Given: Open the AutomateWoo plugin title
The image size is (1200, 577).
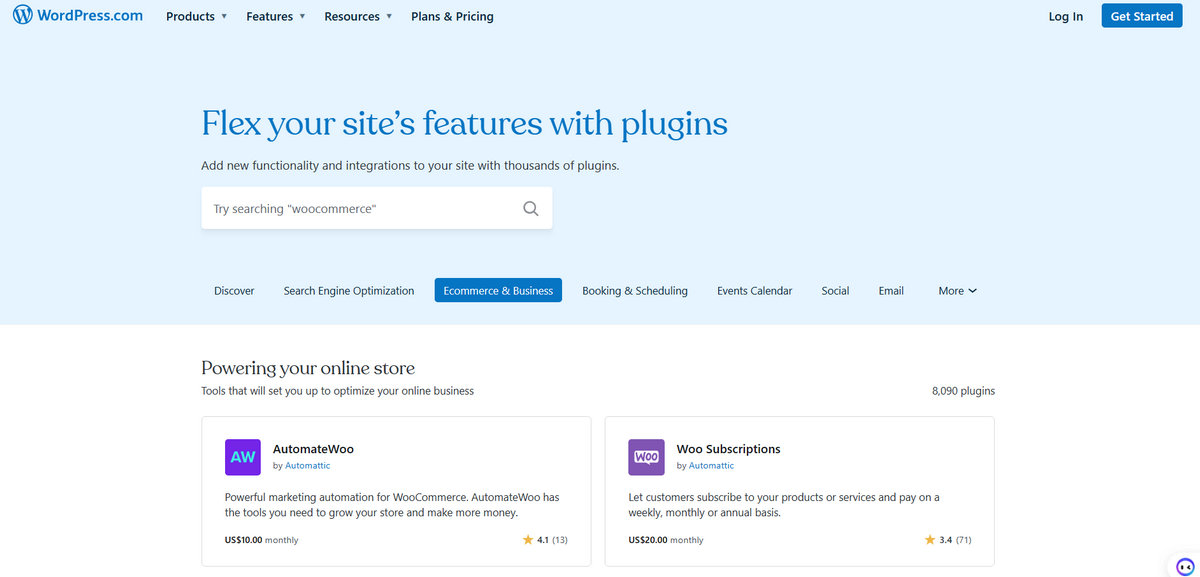Looking at the screenshot, I should pyautogui.click(x=313, y=449).
